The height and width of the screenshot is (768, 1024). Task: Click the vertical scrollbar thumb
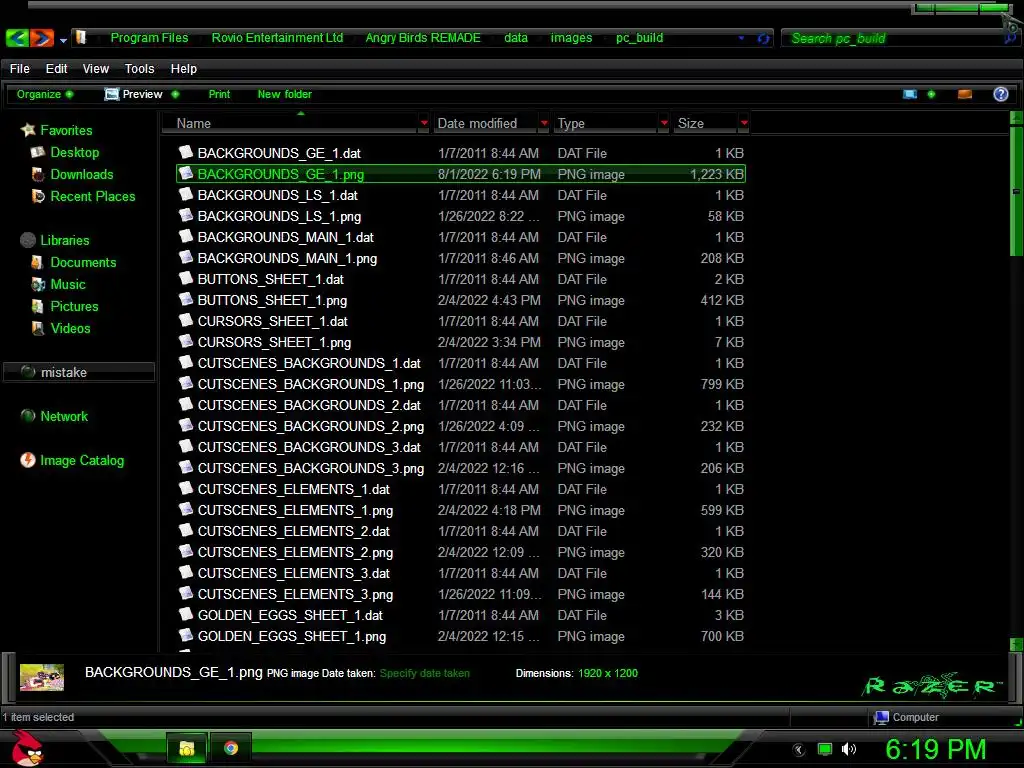tap(1016, 191)
